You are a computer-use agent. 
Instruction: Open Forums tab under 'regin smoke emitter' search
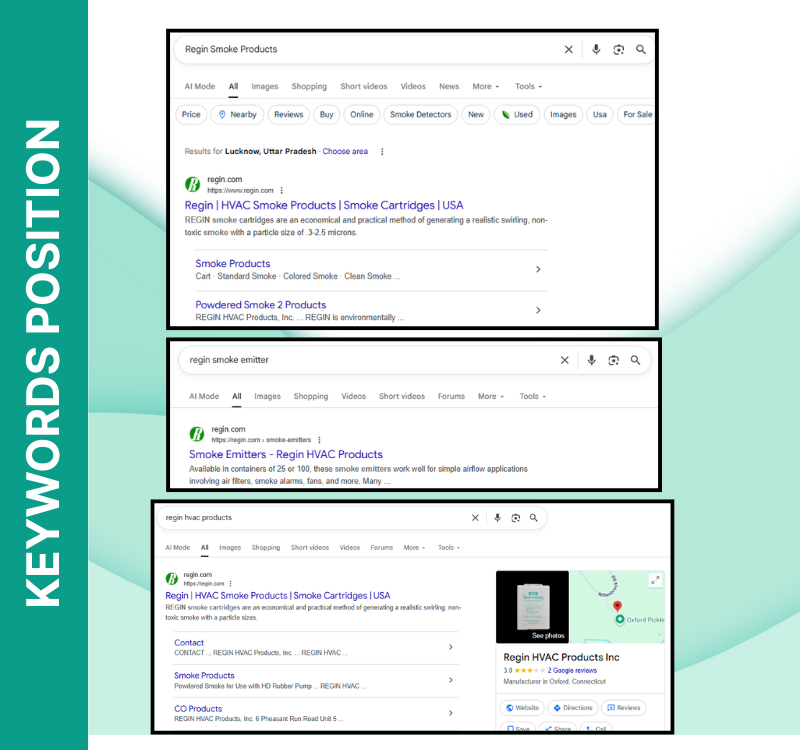point(451,396)
